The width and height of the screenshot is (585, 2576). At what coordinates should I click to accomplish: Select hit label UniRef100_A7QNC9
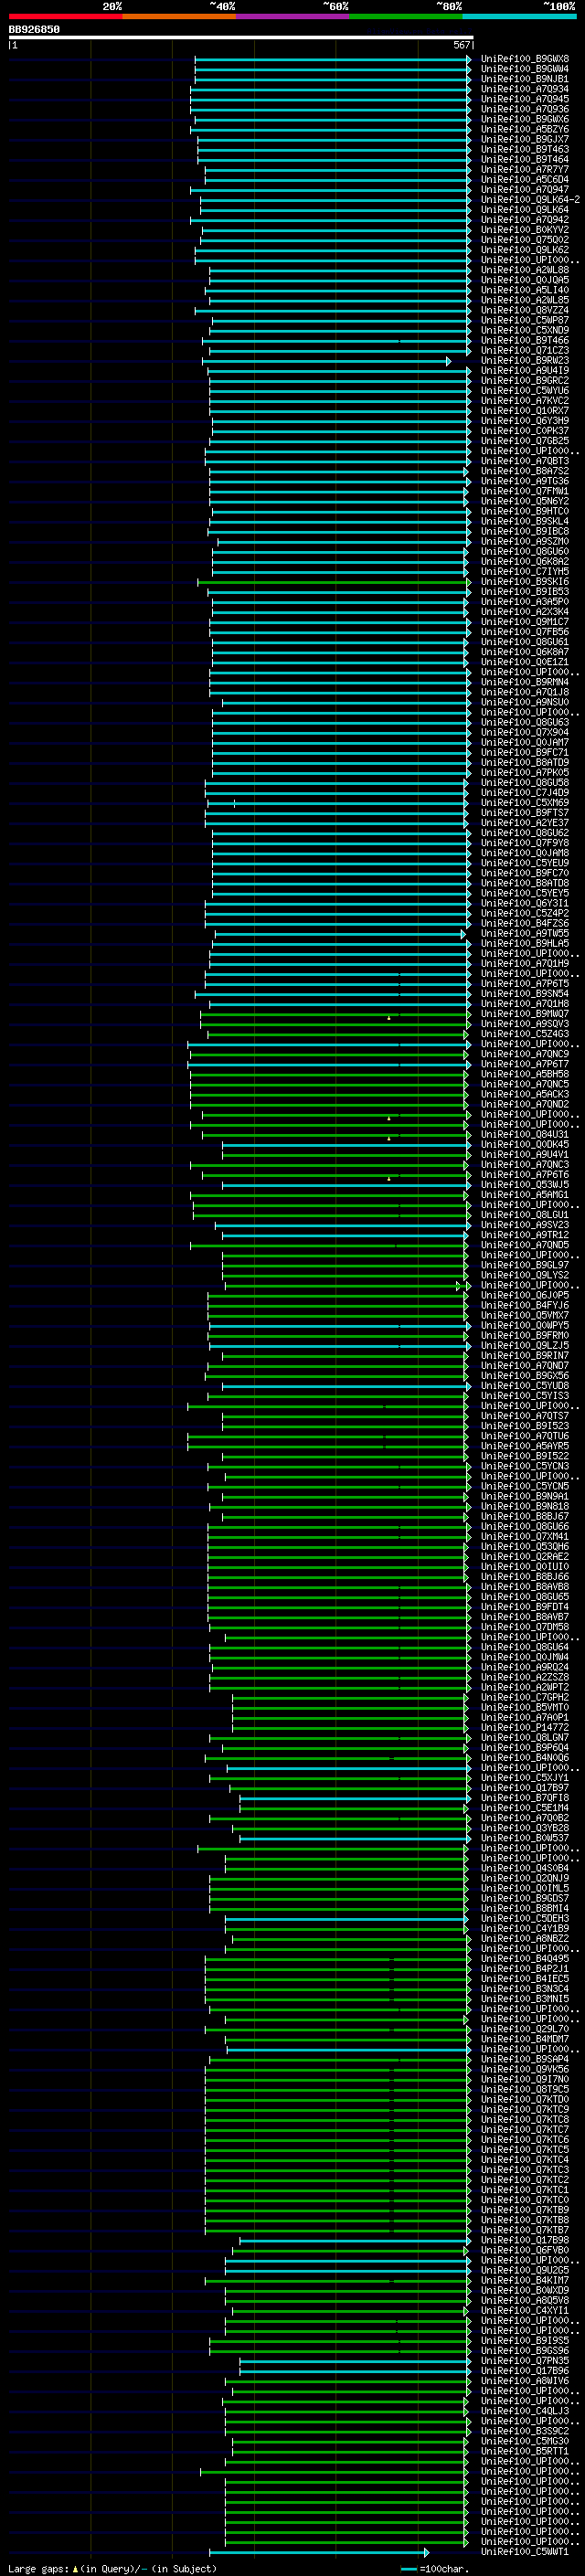pos(525,1054)
